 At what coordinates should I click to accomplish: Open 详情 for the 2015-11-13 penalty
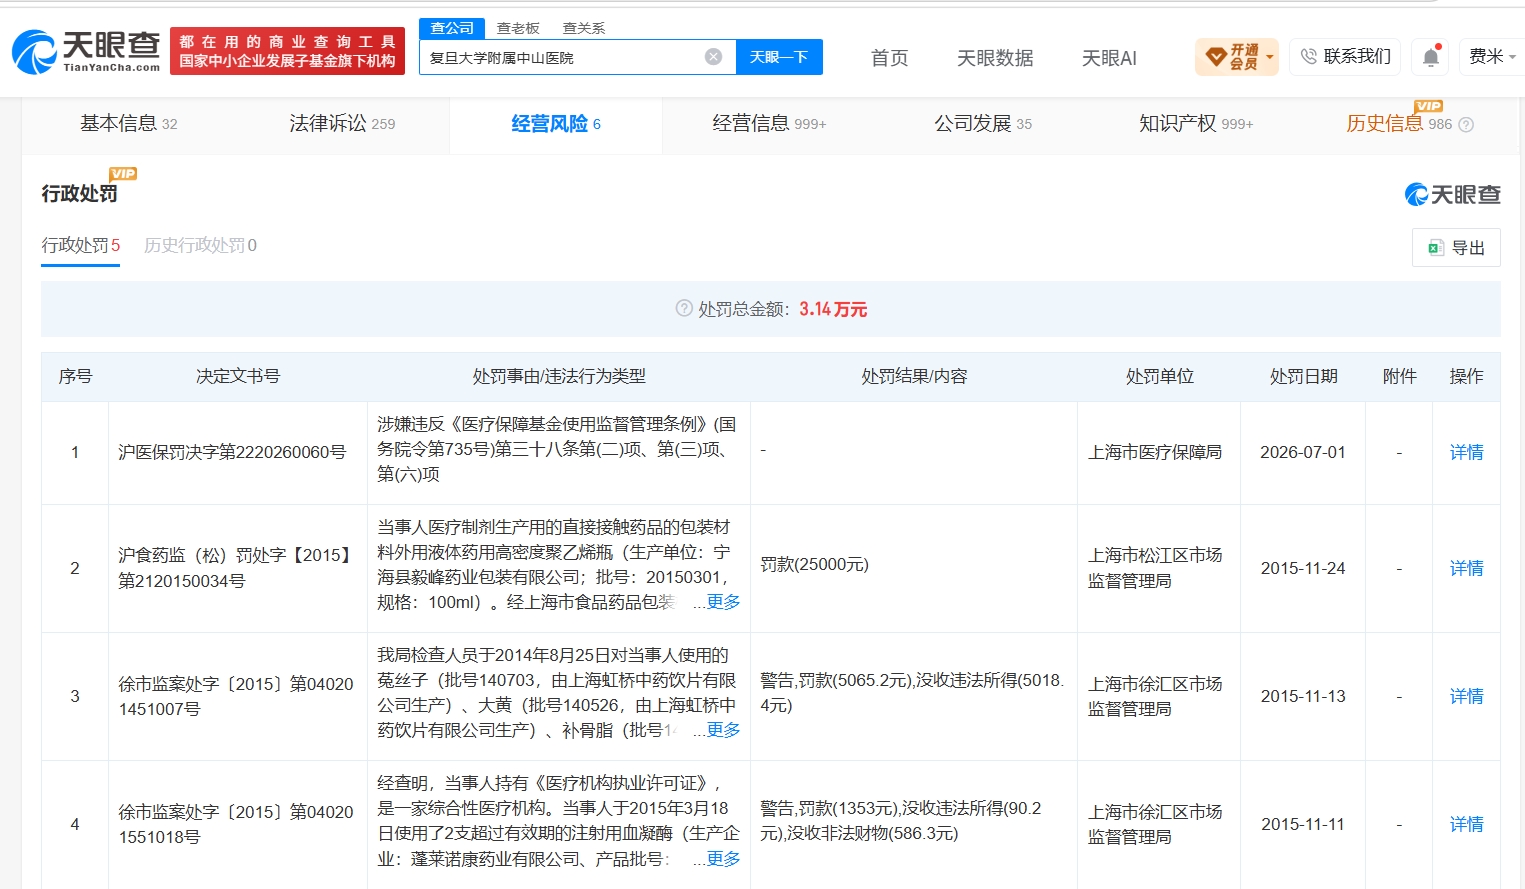pyautogui.click(x=1466, y=696)
